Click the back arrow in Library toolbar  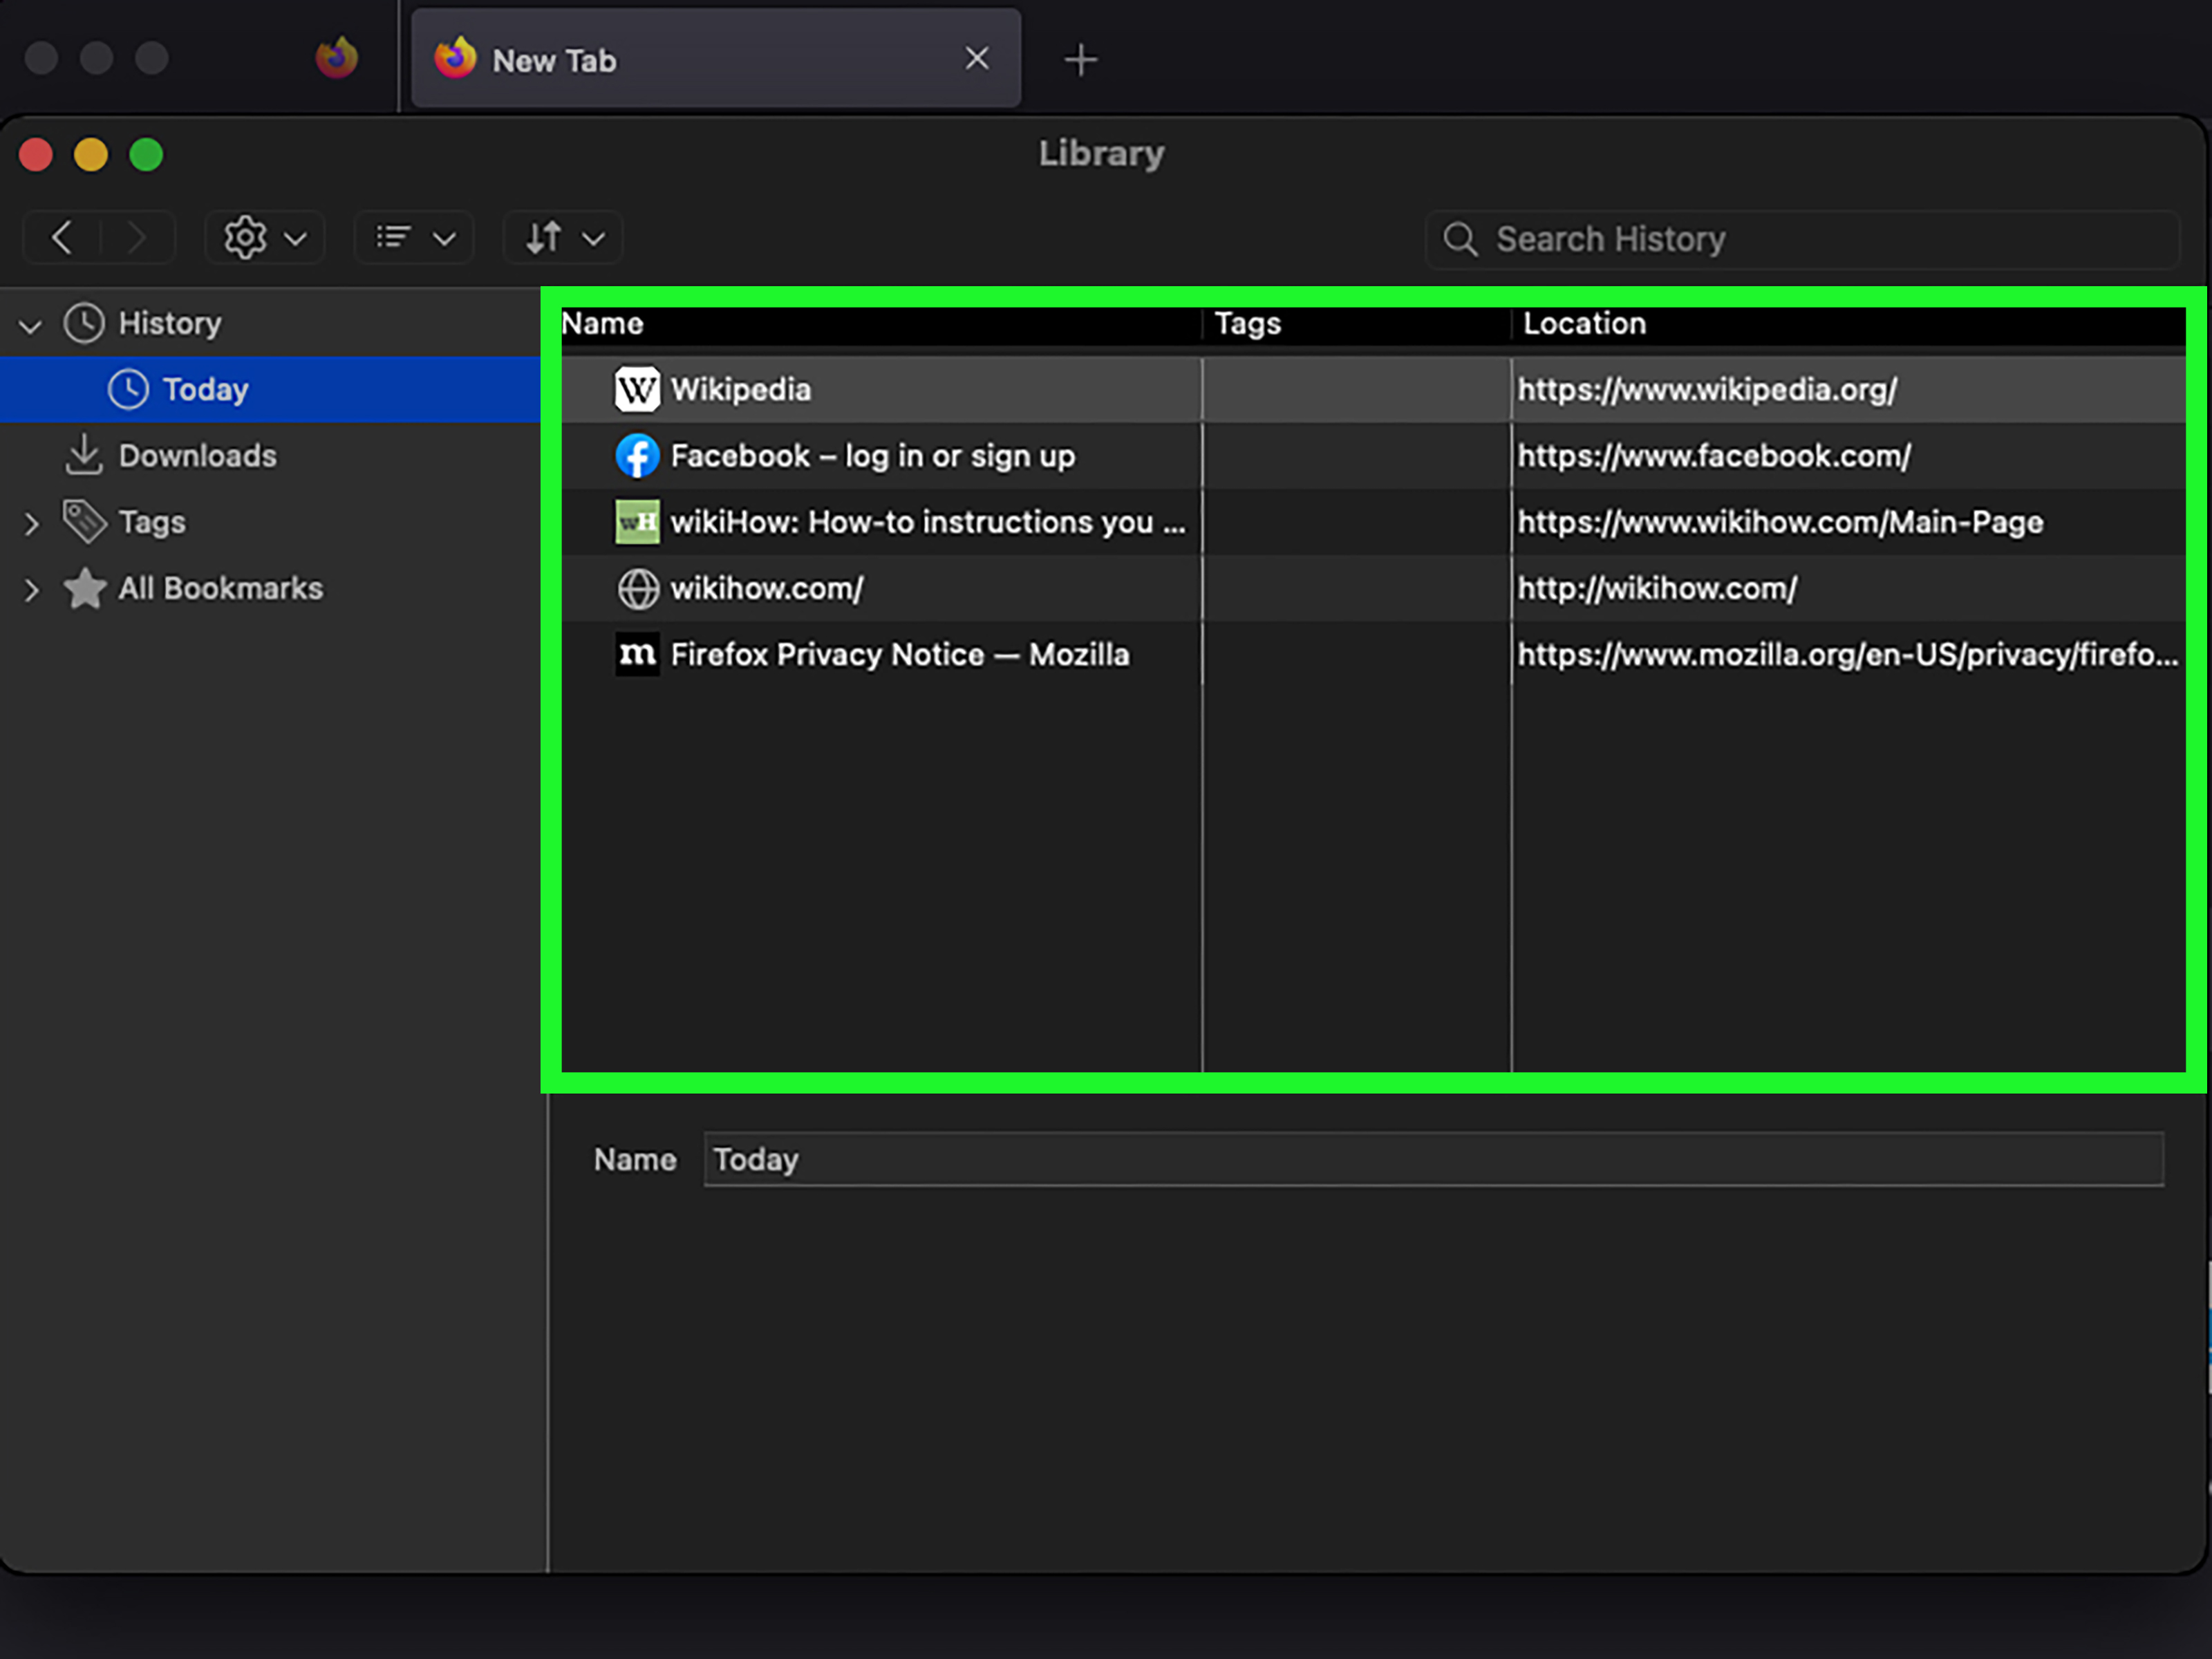coord(62,238)
